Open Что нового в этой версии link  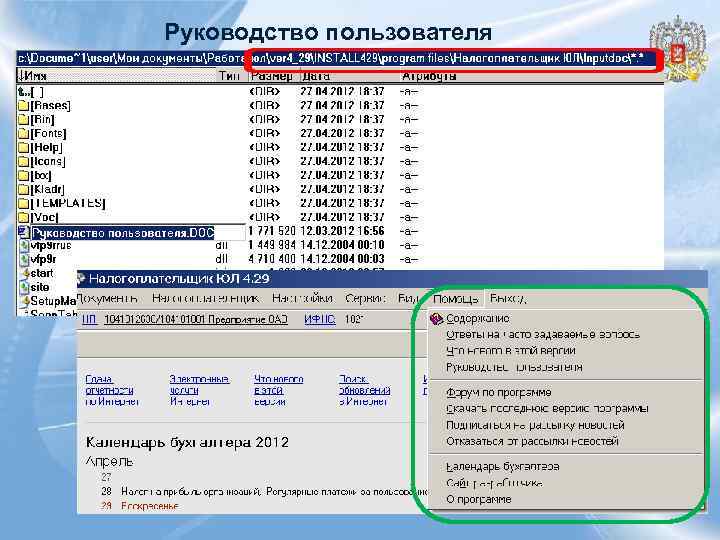(x=278, y=390)
